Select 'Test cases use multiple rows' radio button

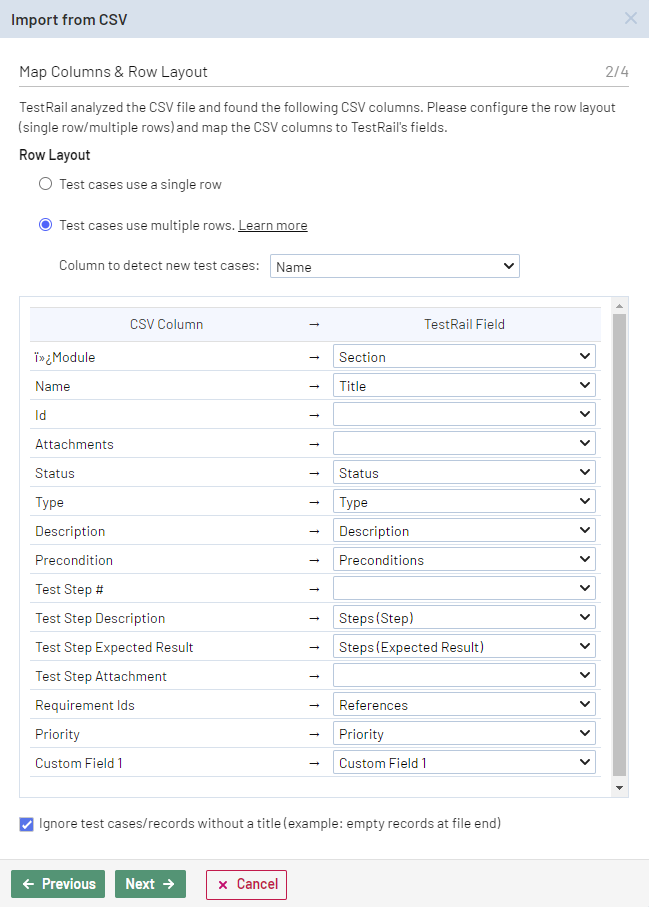pyautogui.click(x=45, y=225)
